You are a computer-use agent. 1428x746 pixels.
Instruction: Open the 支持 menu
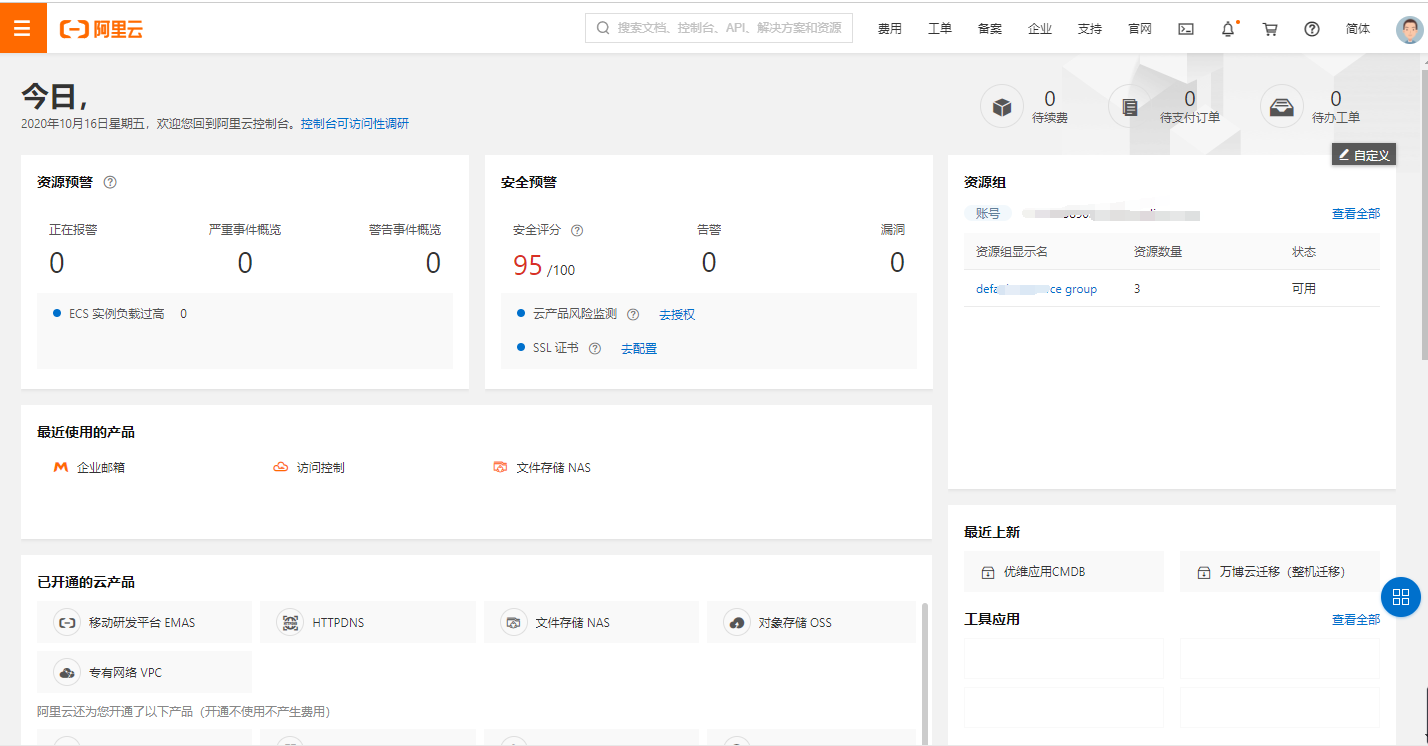pos(1090,29)
